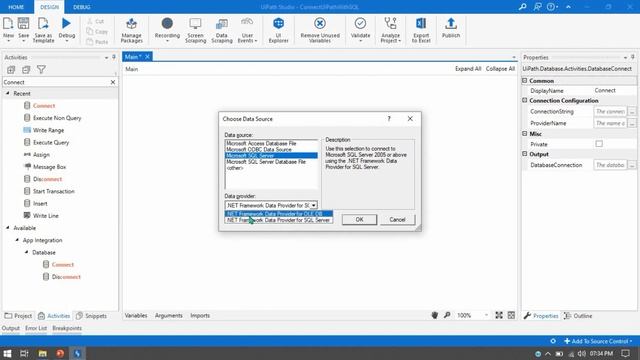Screen dimensions: 640x360
Task: Collapse the Recent activities group
Action: tap(8, 93)
